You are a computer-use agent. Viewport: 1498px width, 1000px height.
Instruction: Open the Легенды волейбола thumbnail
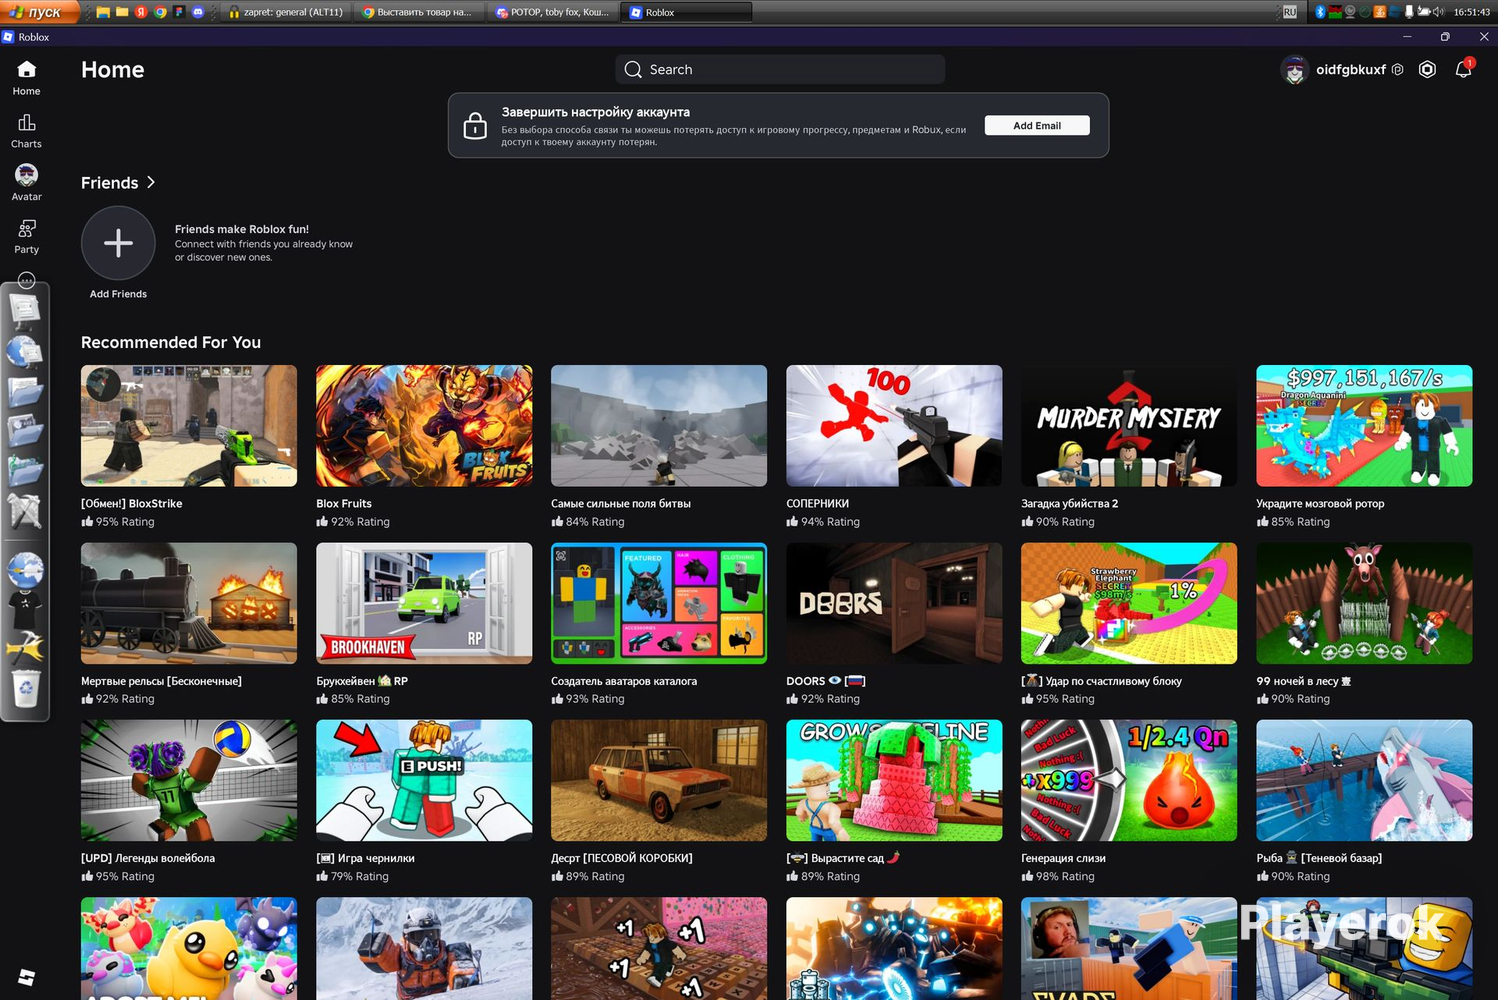[x=189, y=780]
